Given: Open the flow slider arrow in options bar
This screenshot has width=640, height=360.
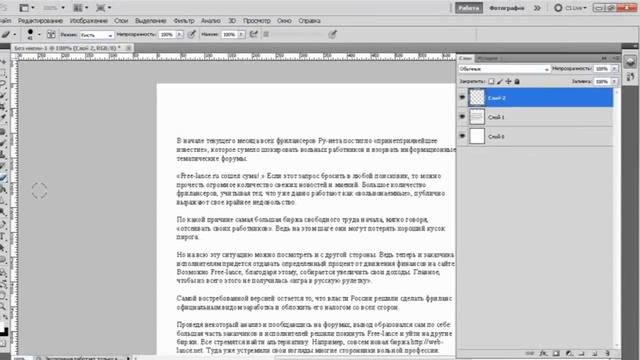Looking at the screenshot, I should coord(241,35).
